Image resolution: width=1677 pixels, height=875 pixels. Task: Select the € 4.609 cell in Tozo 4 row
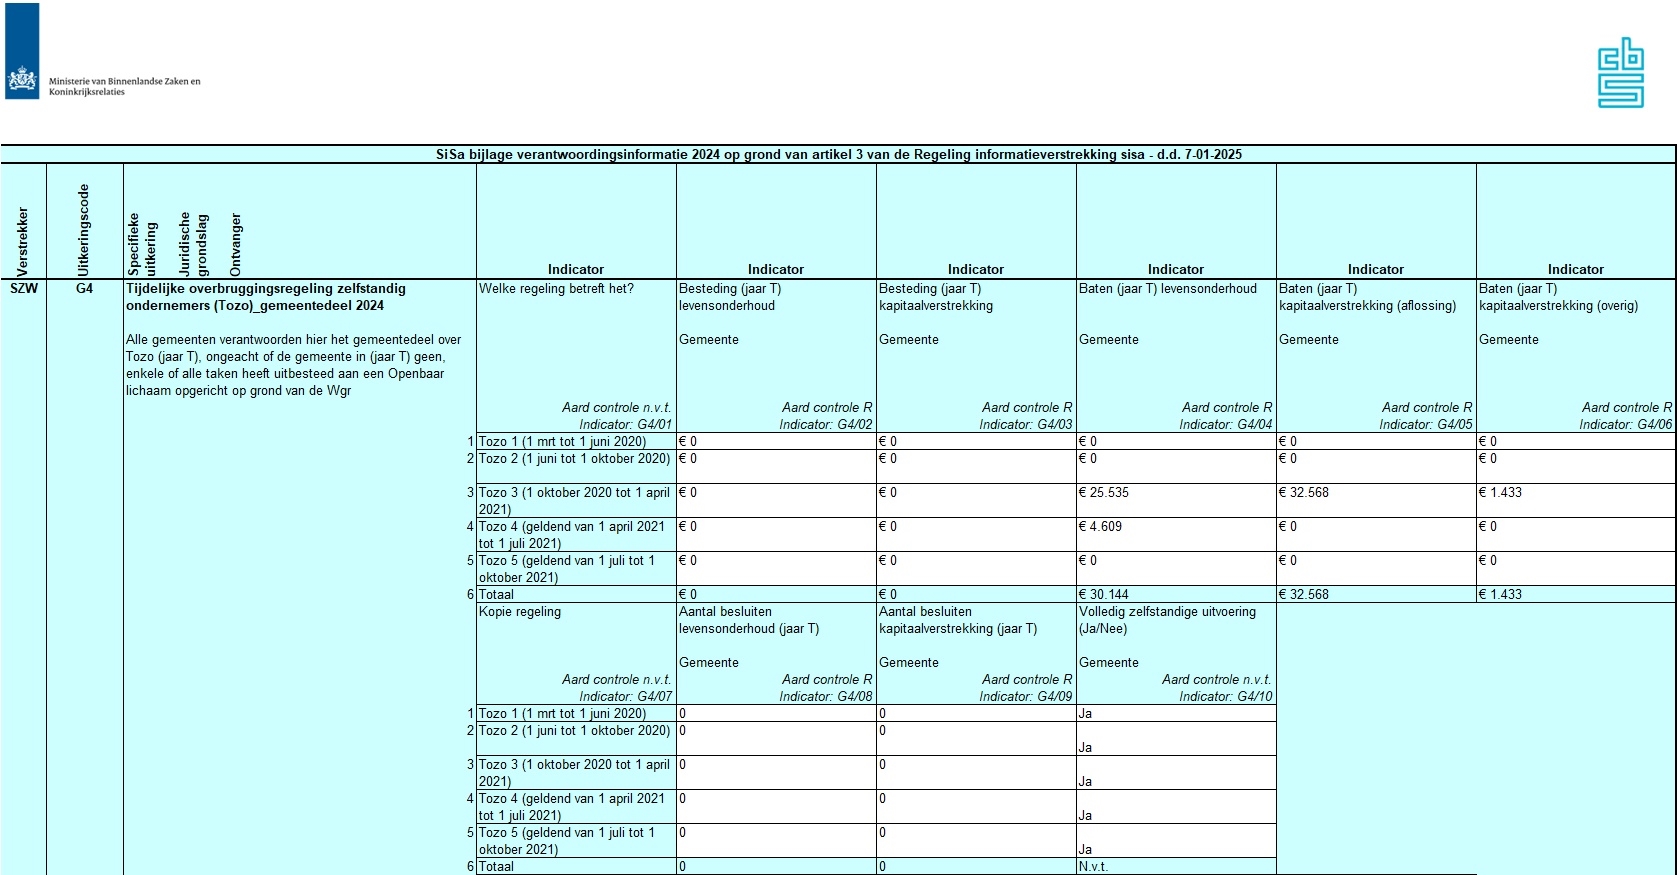click(x=1175, y=527)
